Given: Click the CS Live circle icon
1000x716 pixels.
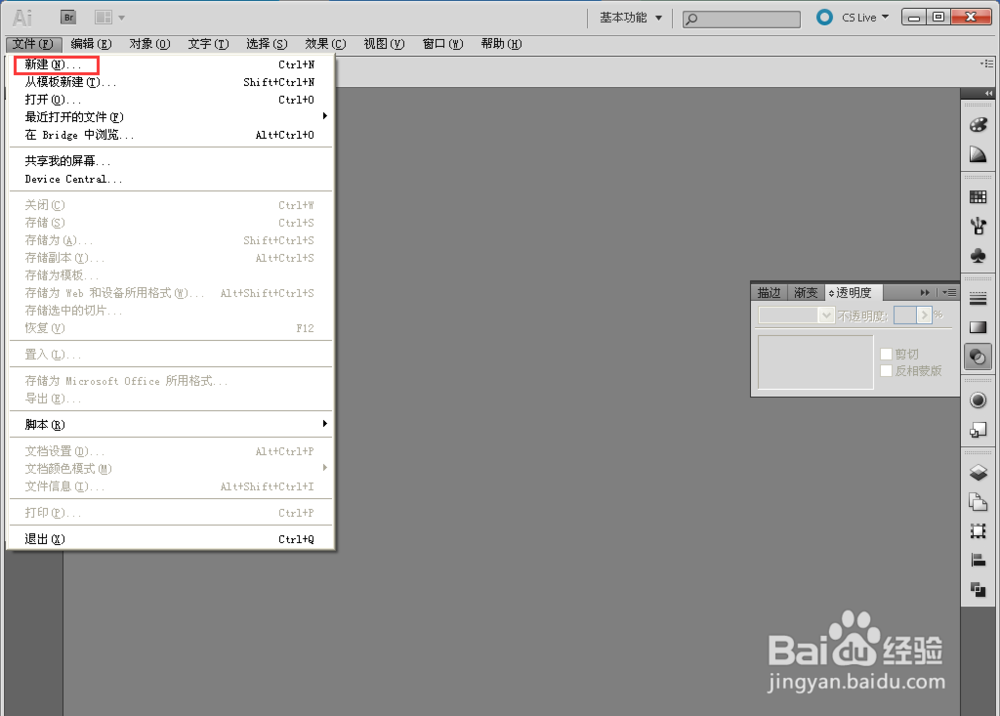Looking at the screenshot, I should click(x=824, y=17).
